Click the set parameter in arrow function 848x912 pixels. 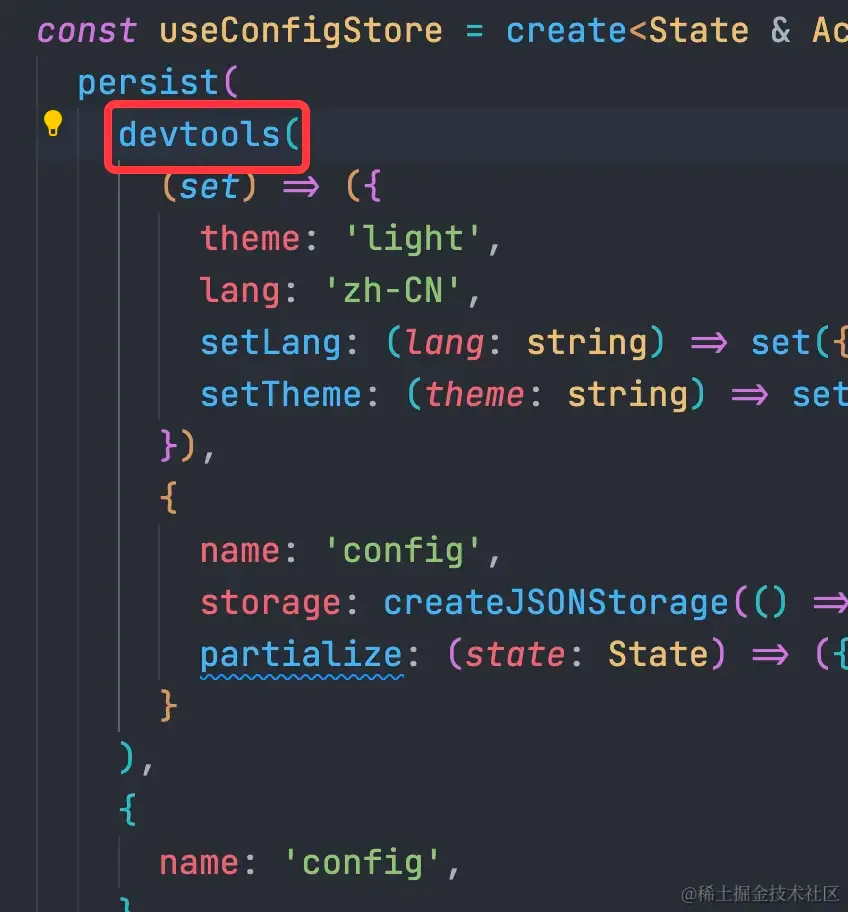click(209, 187)
